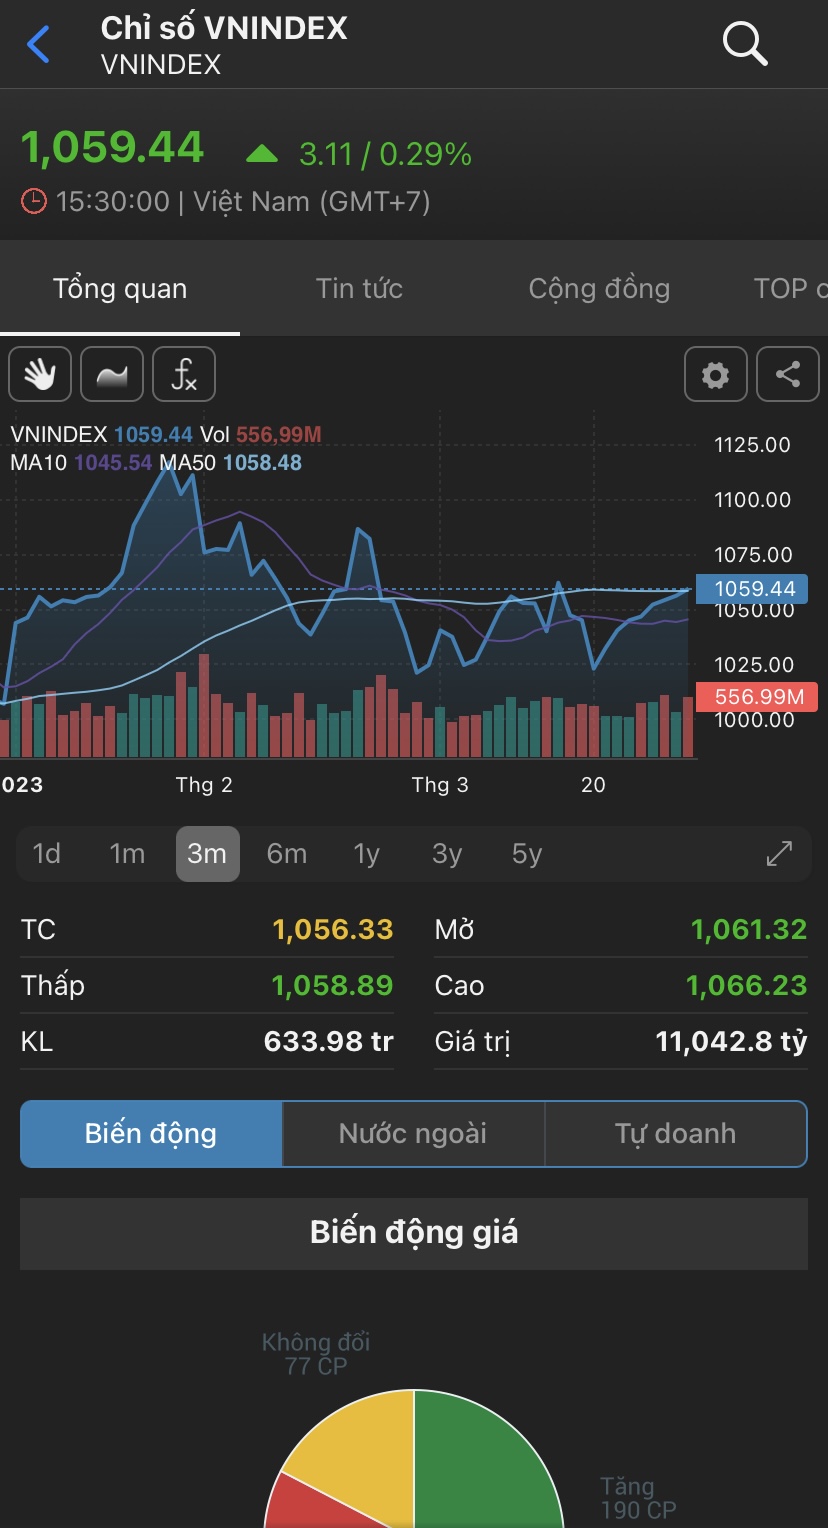
Task: Switch to the Cộng đồng tab
Action: click(x=599, y=289)
